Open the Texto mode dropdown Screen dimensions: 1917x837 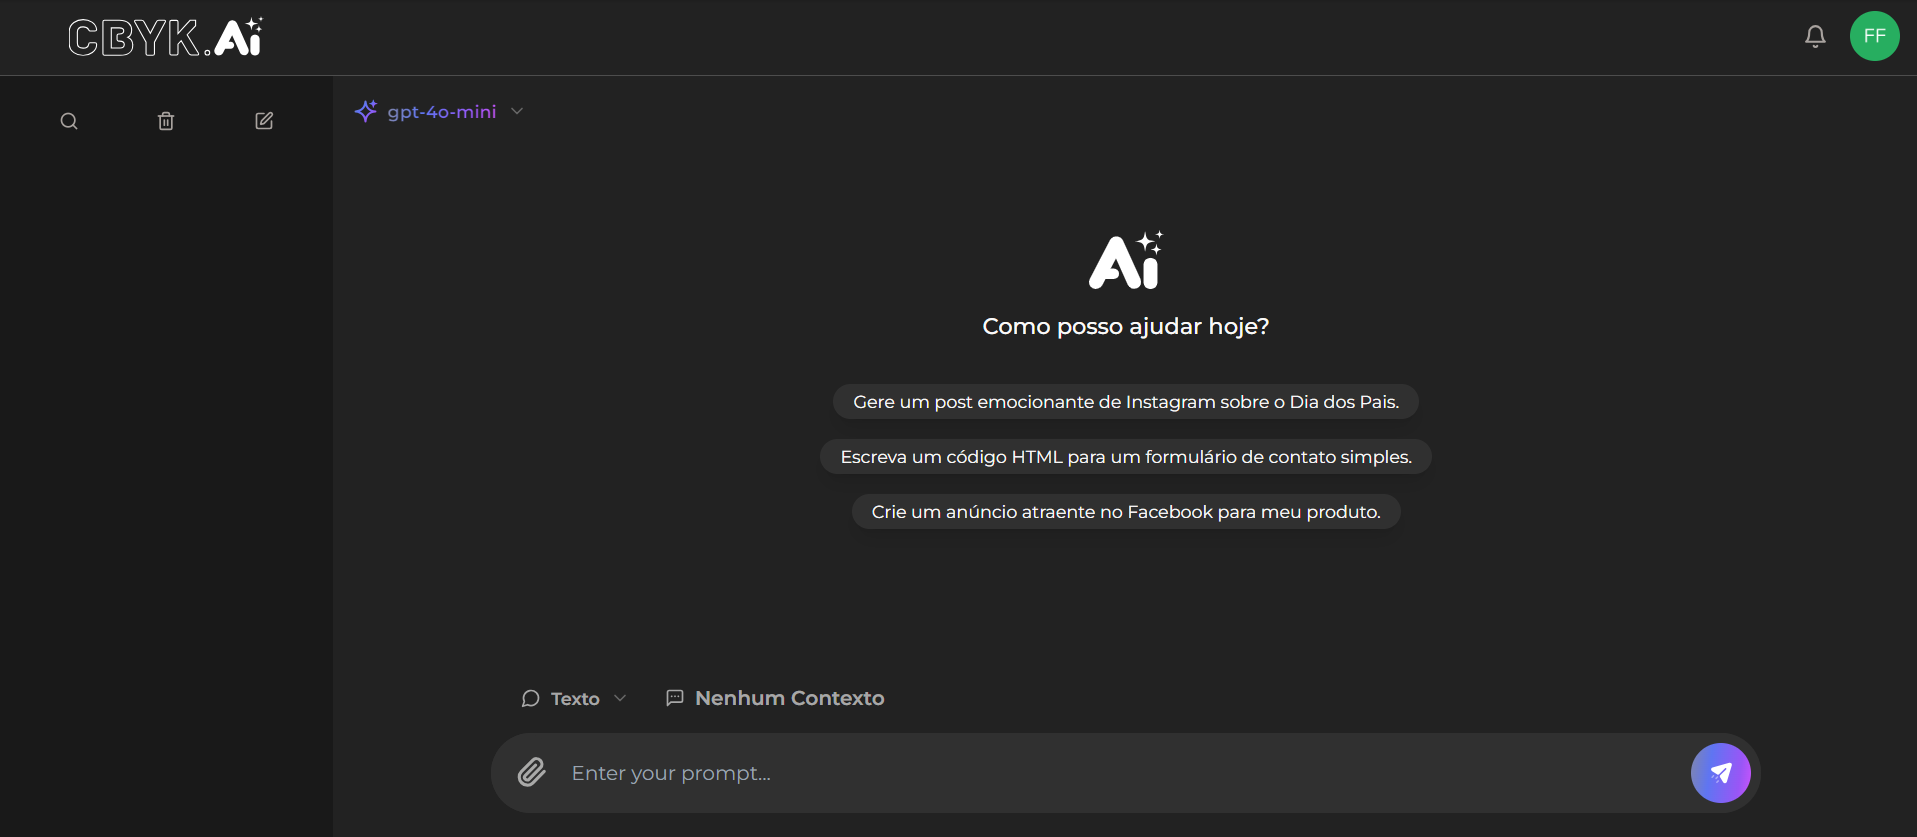575,698
